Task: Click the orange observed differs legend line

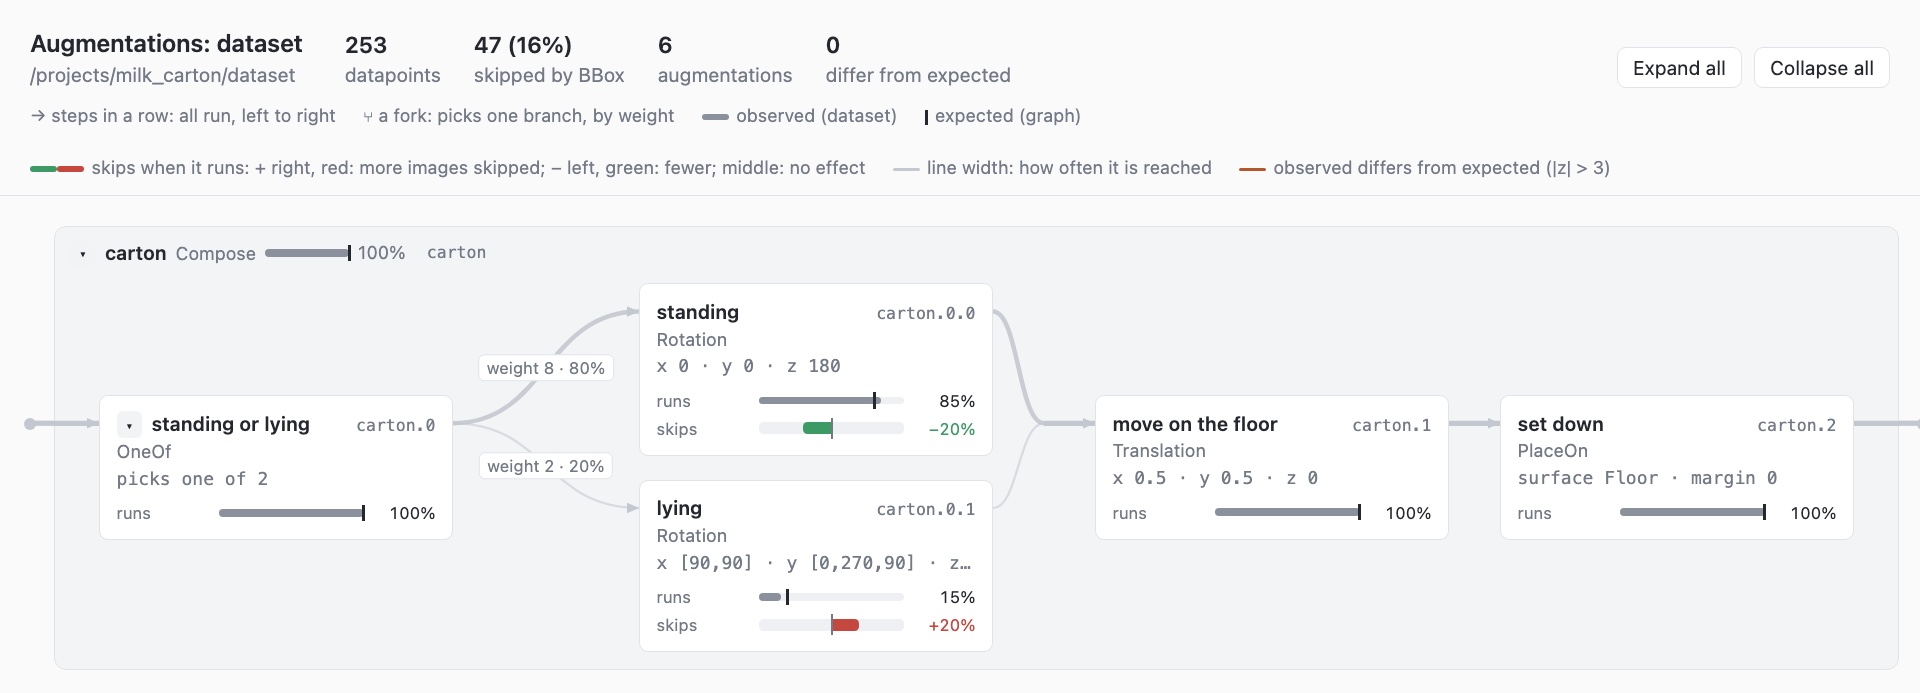Action: [1252, 169]
